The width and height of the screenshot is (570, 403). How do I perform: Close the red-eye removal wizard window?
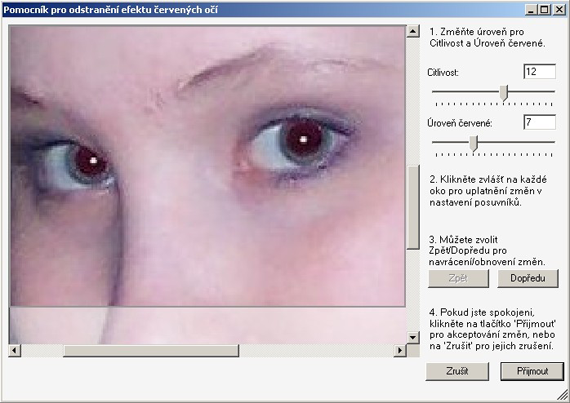pyautogui.click(x=559, y=9)
